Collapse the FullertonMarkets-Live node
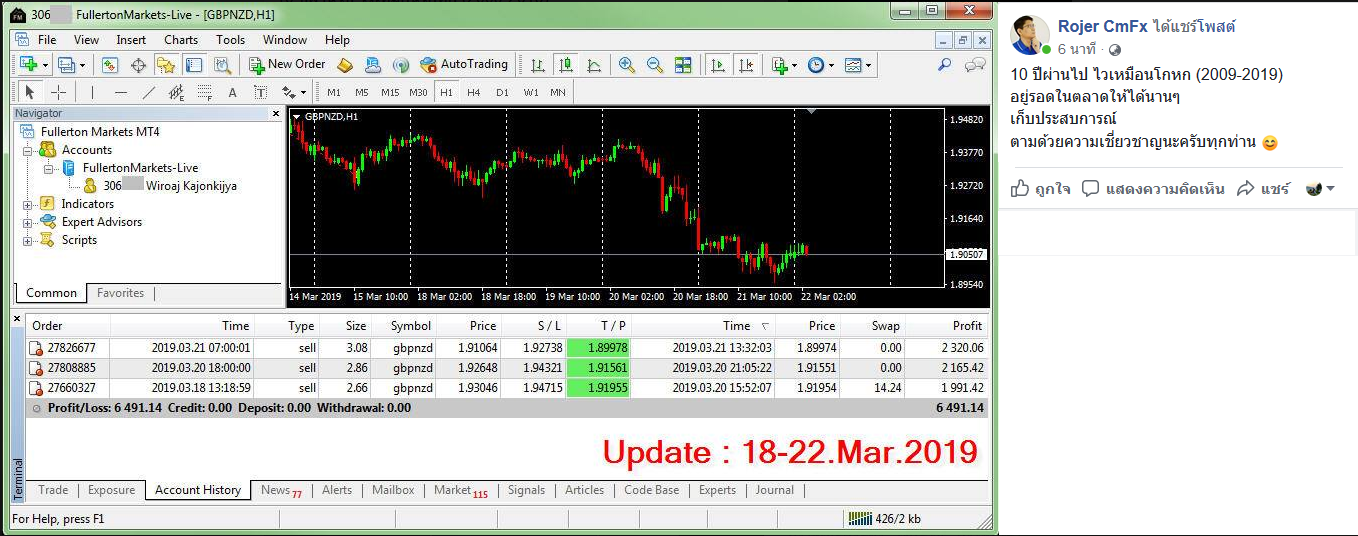Viewport: 1358px width, 536px height. (x=48, y=168)
